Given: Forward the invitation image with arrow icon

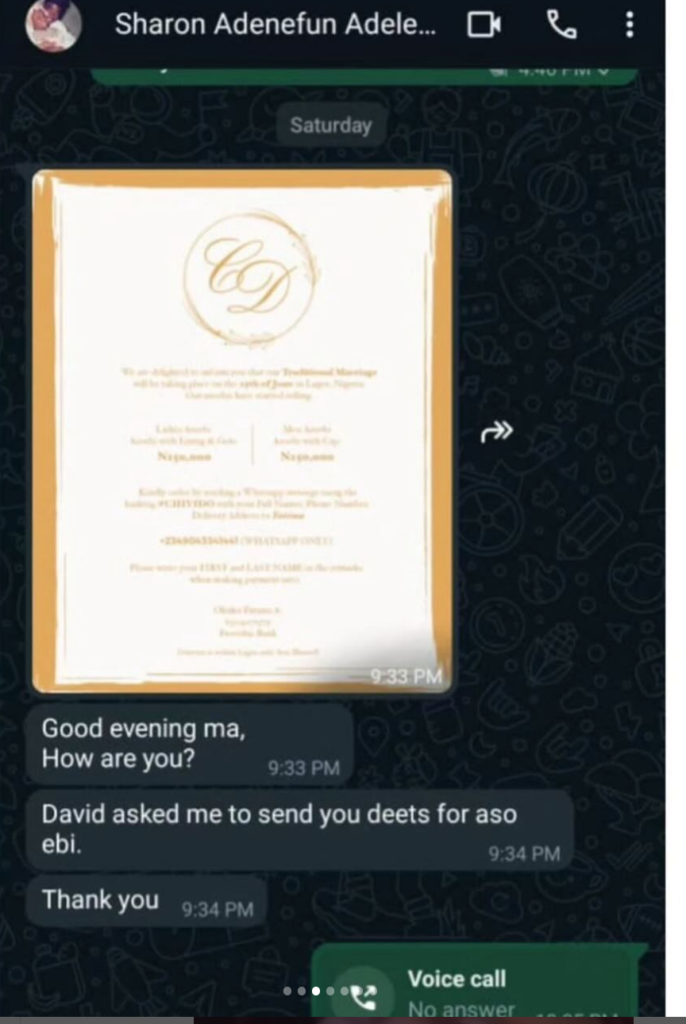Looking at the screenshot, I should (497, 432).
